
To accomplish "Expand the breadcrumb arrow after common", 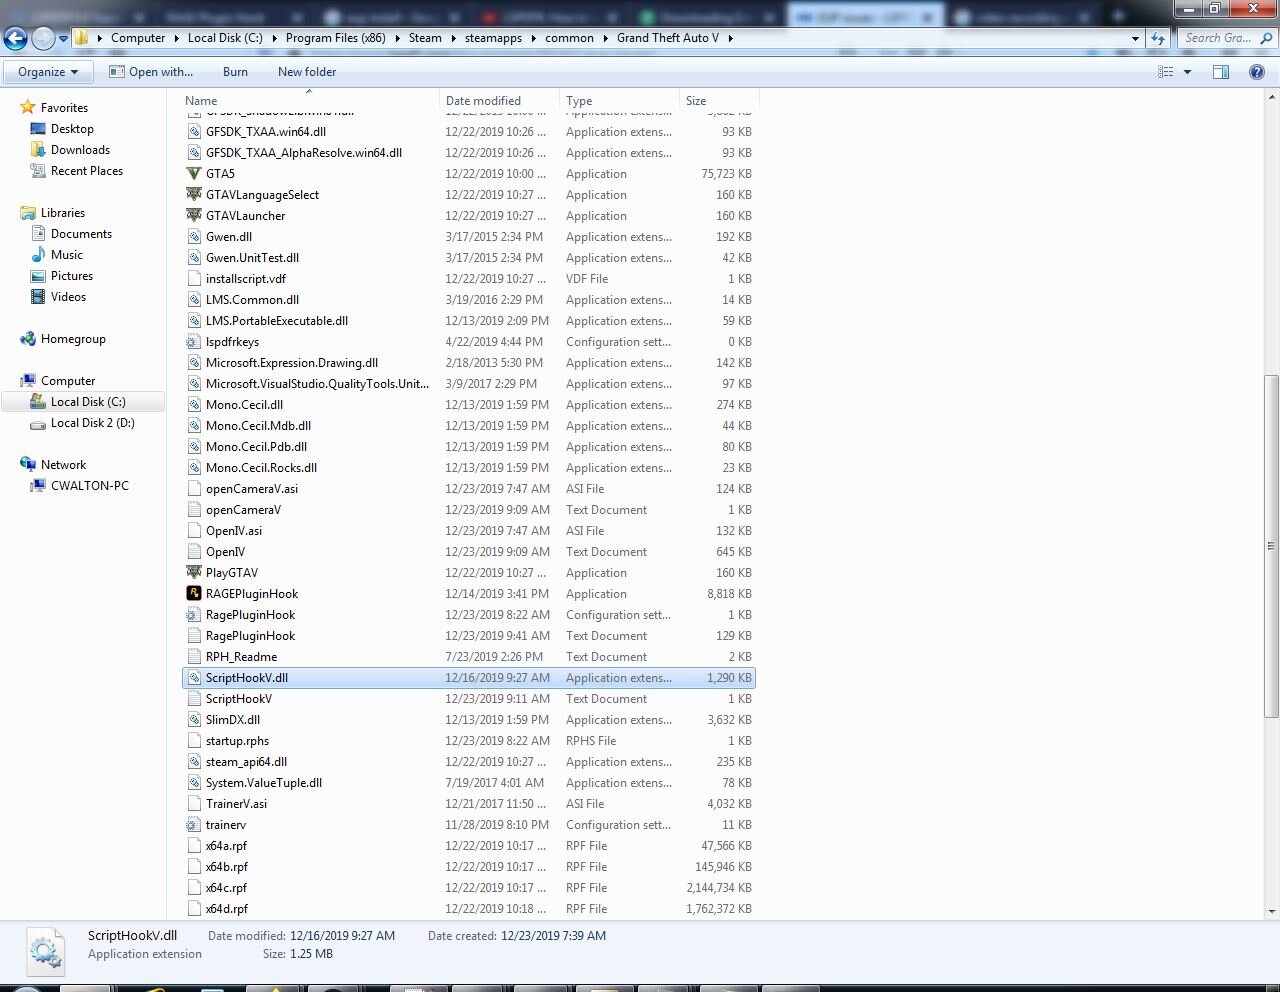I will point(605,38).
